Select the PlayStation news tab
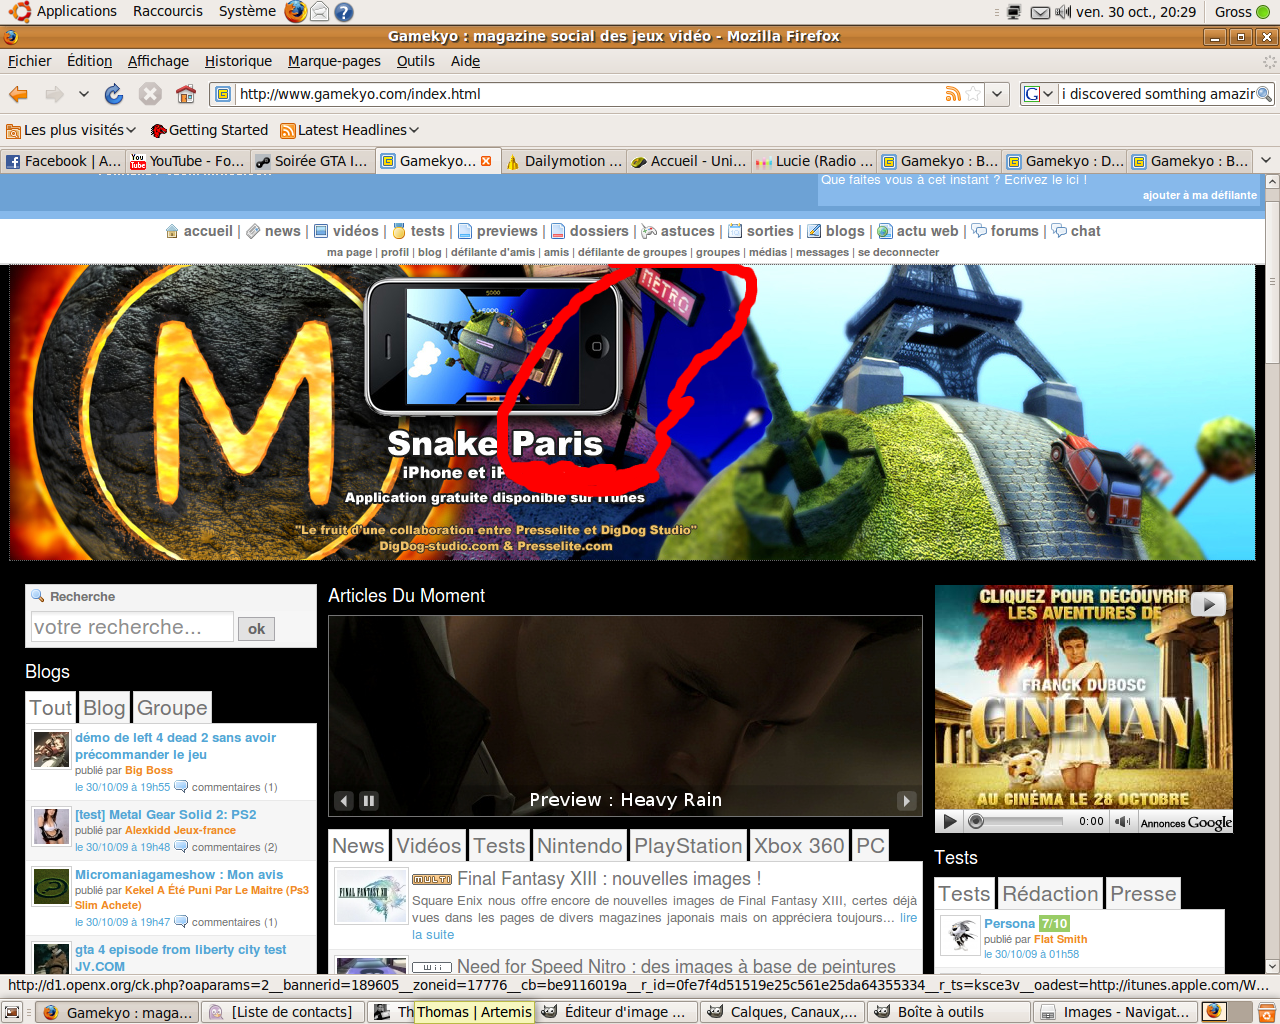The width and height of the screenshot is (1280, 1024). pyautogui.click(x=688, y=846)
